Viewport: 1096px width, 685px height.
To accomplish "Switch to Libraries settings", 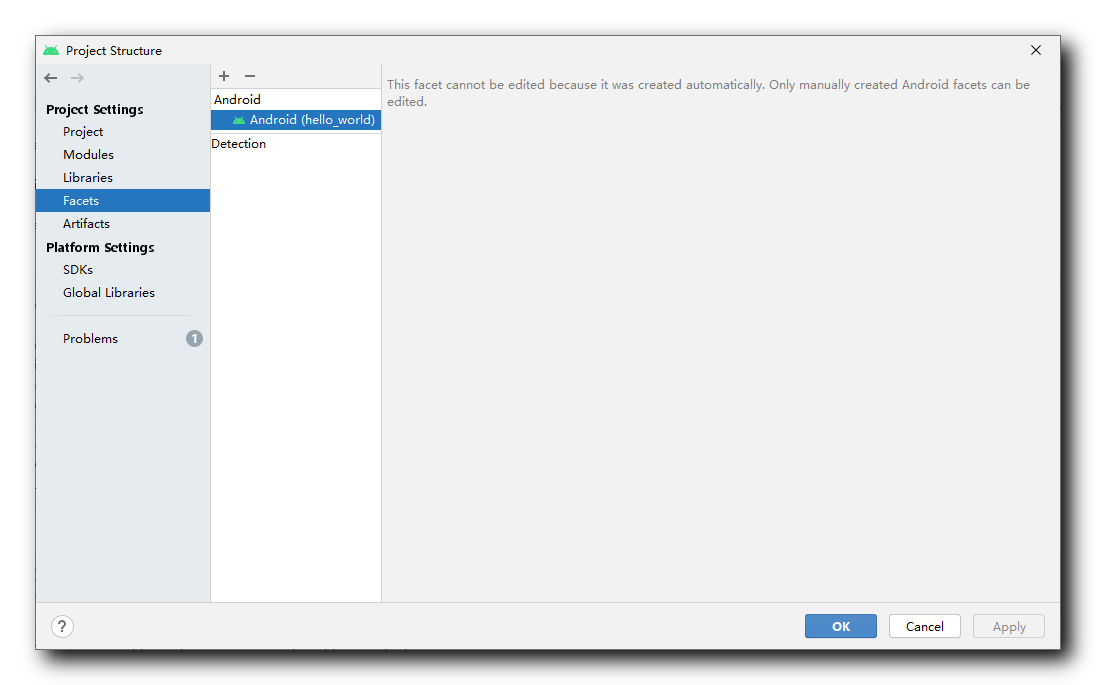I will pyautogui.click(x=123, y=178).
